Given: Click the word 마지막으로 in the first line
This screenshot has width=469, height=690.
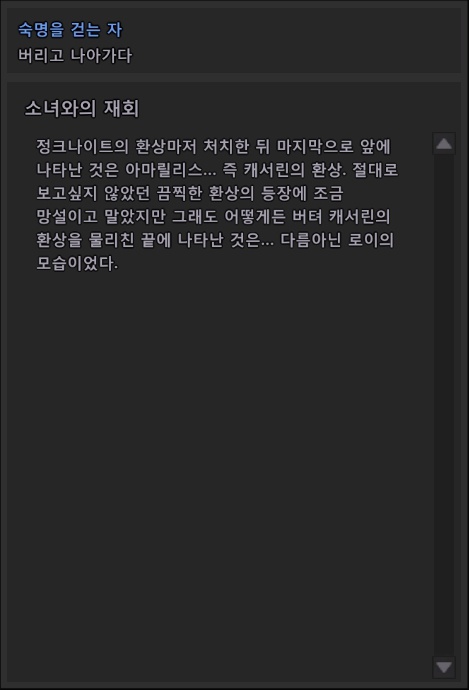Looking at the screenshot, I should (x=315, y=147).
